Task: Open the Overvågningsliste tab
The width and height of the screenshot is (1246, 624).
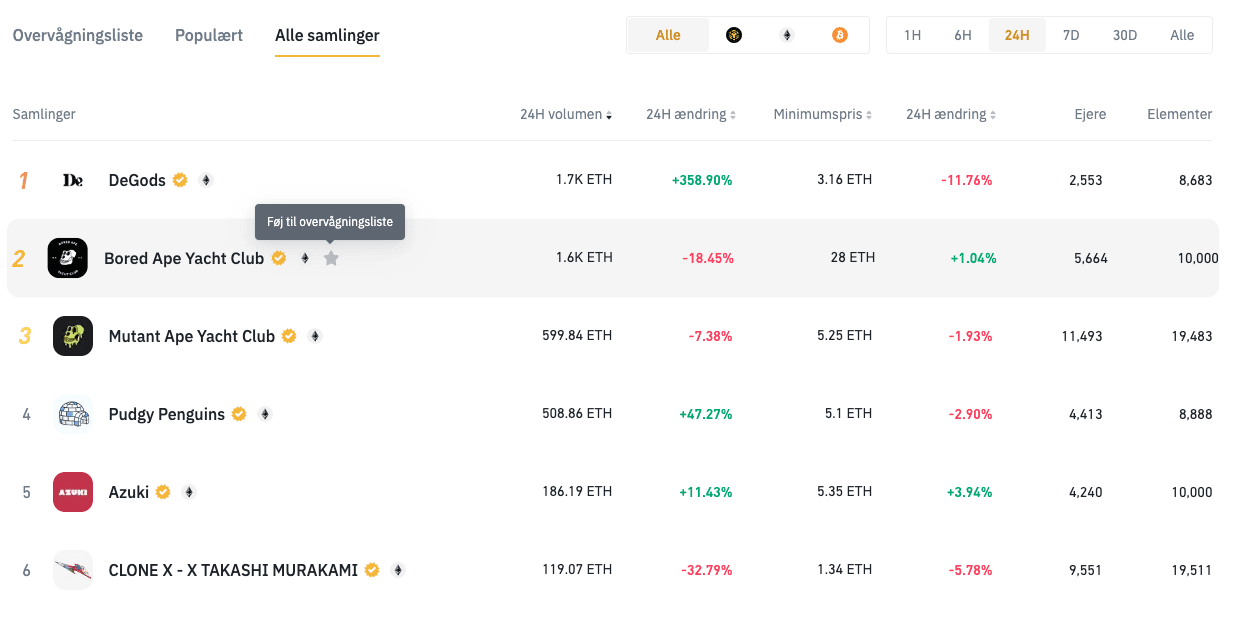Action: (x=78, y=35)
